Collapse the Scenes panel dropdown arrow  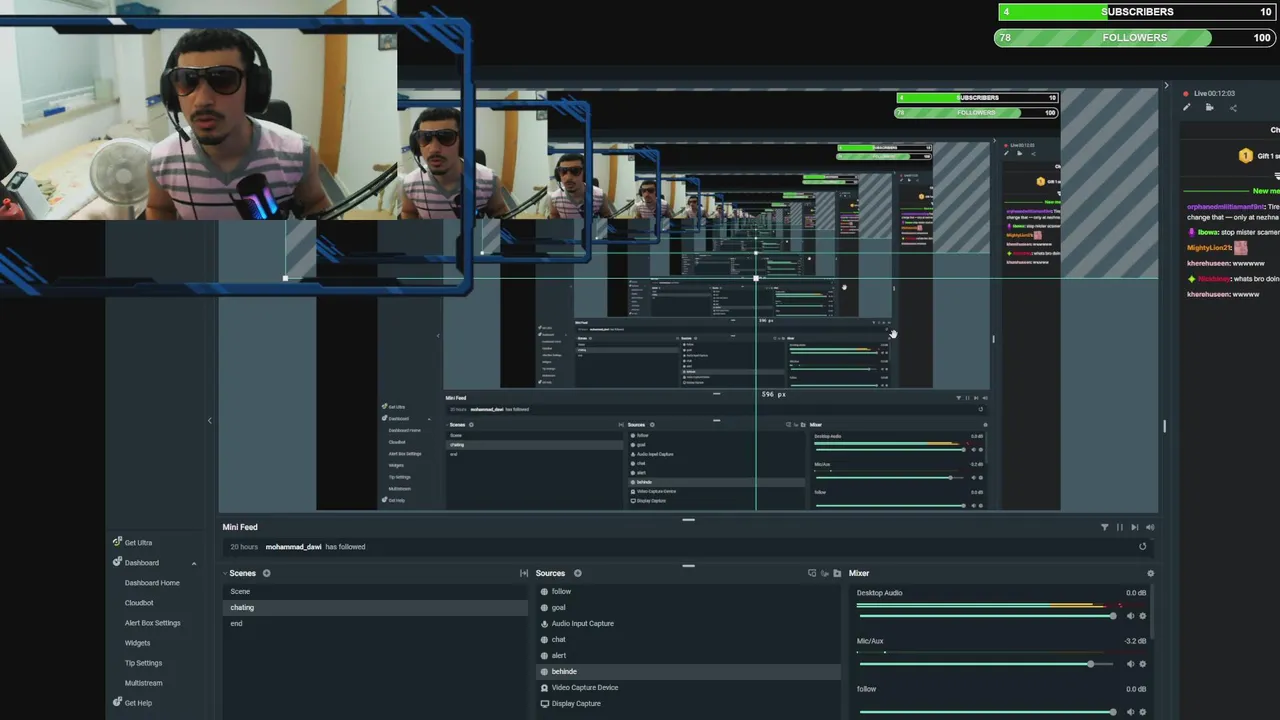[x=225, y=574]
